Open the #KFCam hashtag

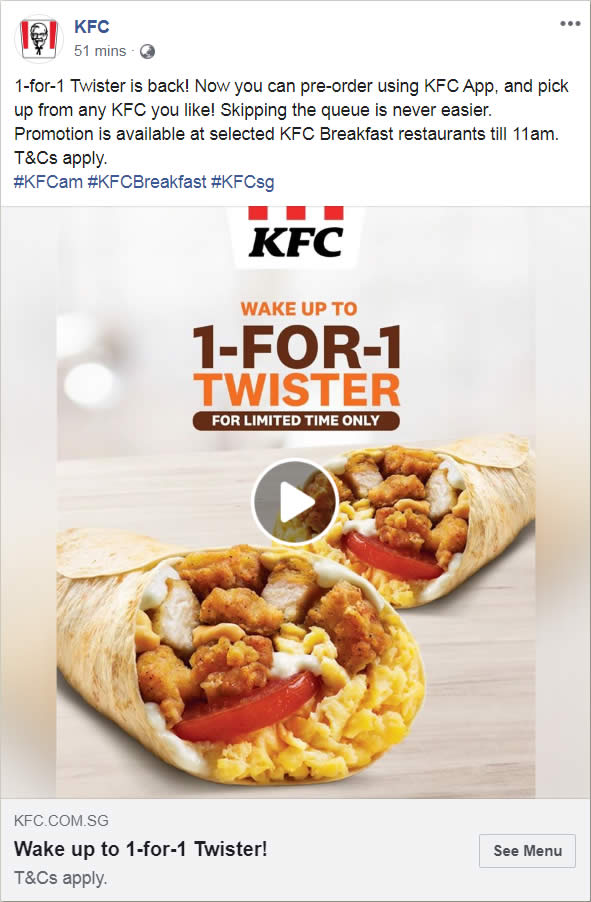(48, 182)
